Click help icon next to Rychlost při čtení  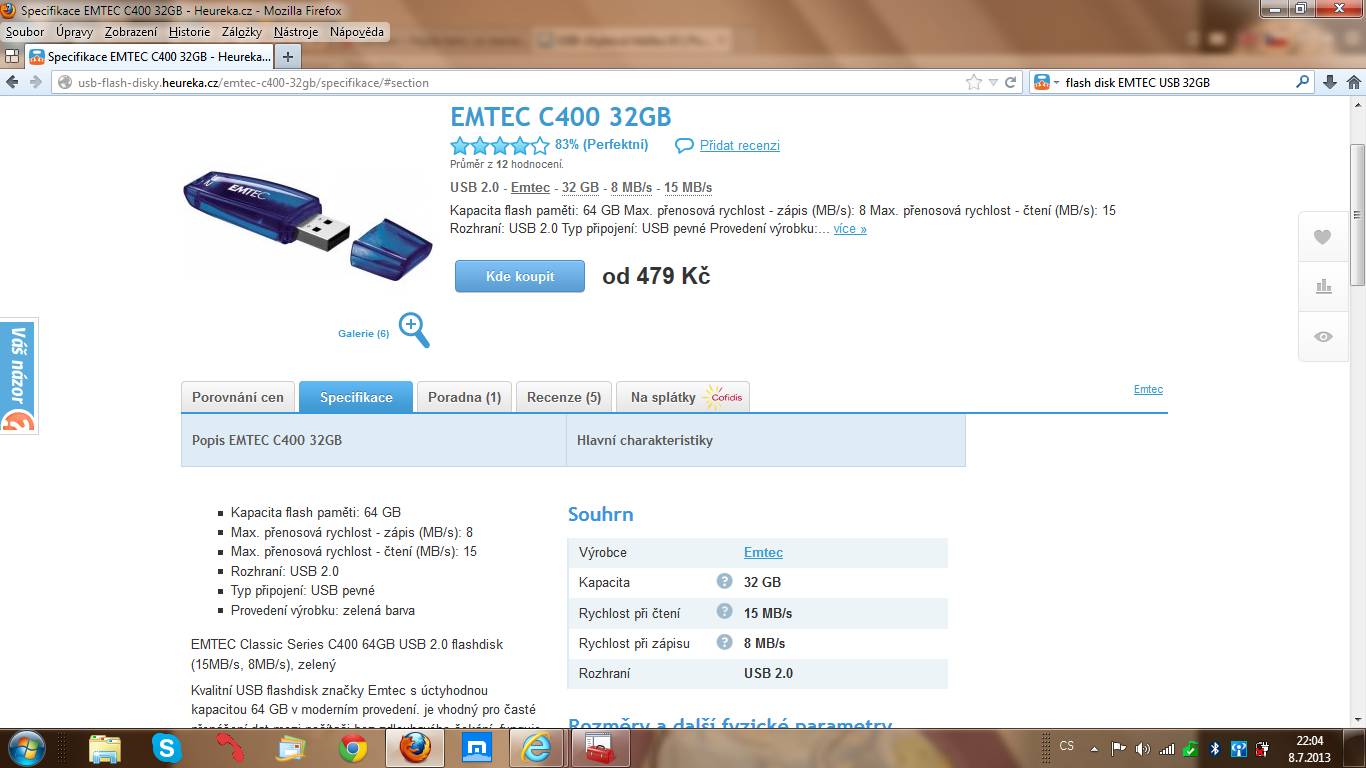(724, 611)
